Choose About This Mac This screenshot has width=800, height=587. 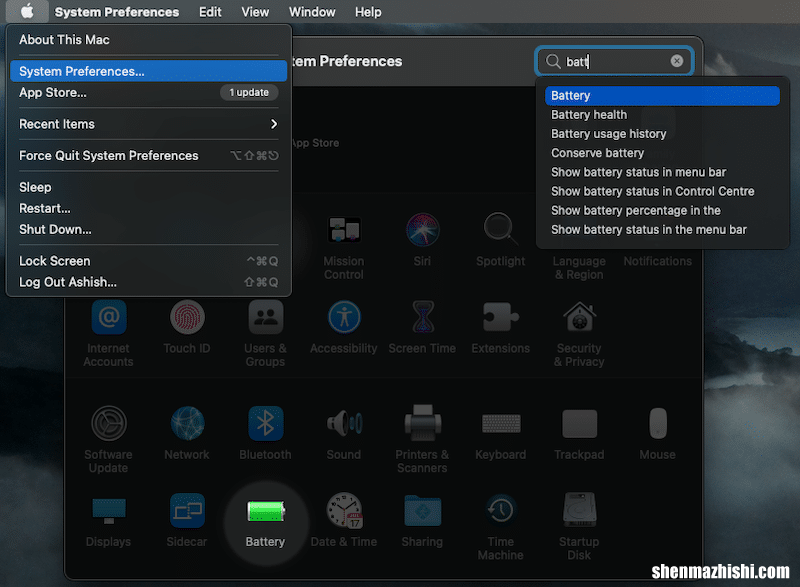pos(148,40)
